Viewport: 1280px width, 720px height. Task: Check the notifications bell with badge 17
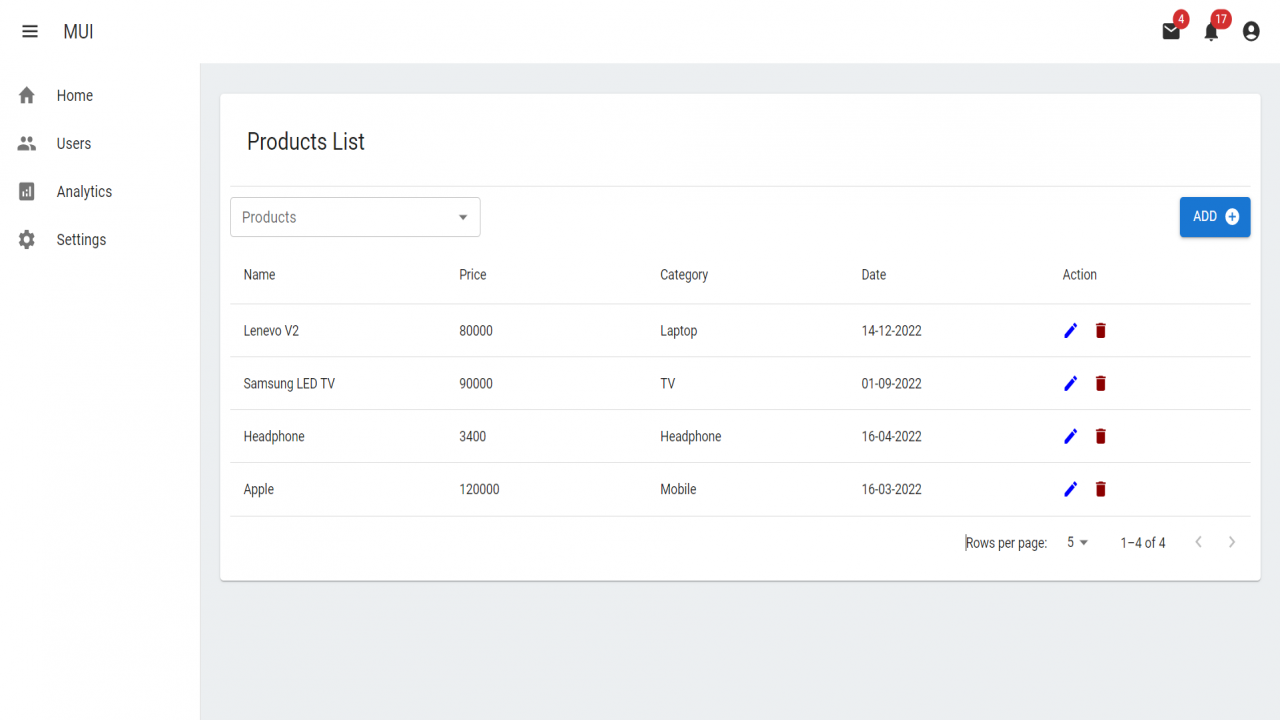pos(1211,31)
